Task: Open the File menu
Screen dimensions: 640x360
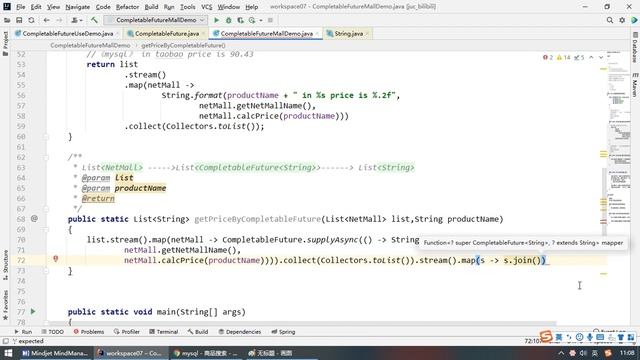Action: click(x=20, y=7)
